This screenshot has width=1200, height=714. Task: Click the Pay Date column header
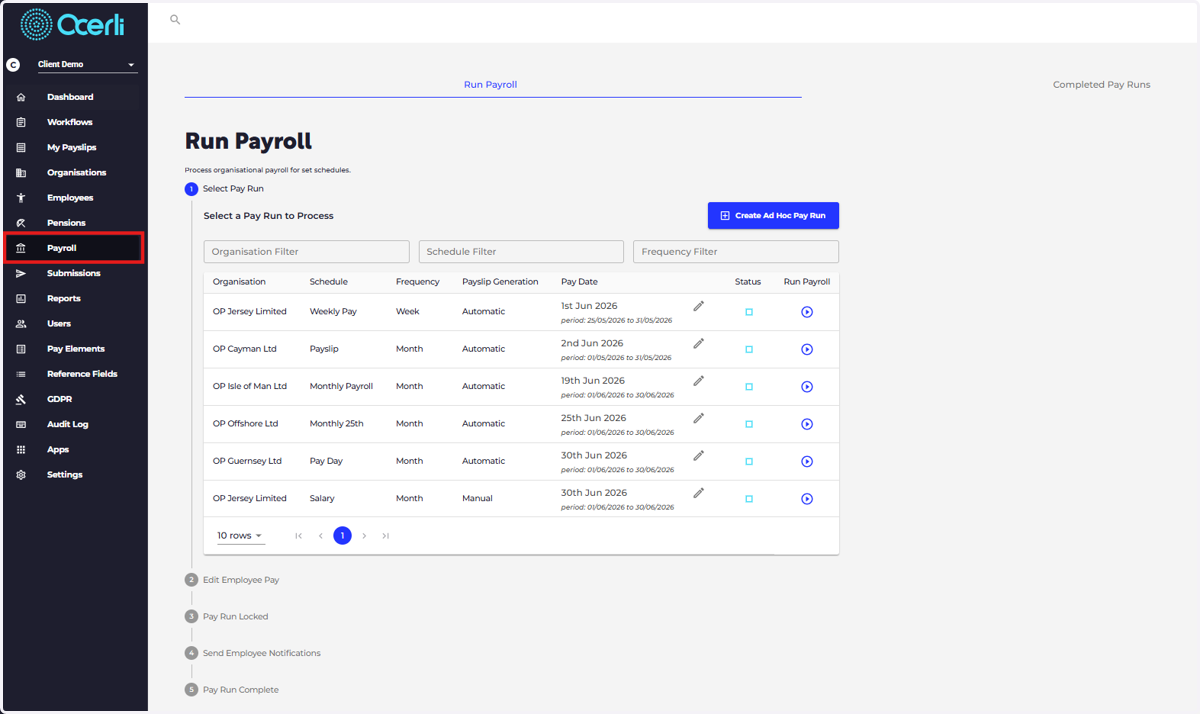(x=579, y=282)
